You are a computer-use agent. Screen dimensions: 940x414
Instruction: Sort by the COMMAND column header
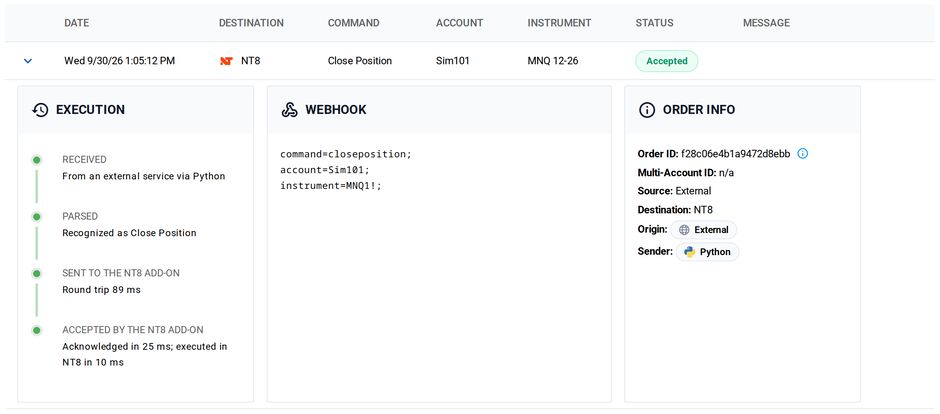[354, 23]
